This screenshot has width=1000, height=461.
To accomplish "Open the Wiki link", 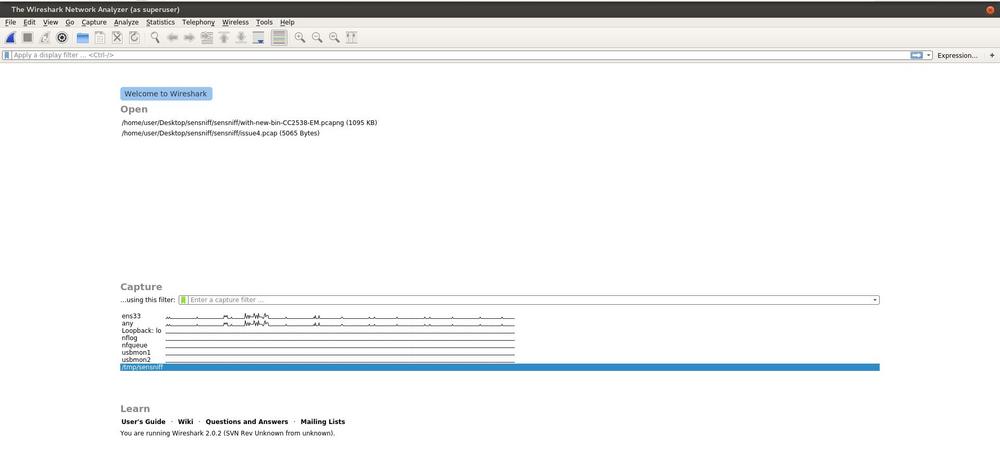I will [x=186, y=421].
